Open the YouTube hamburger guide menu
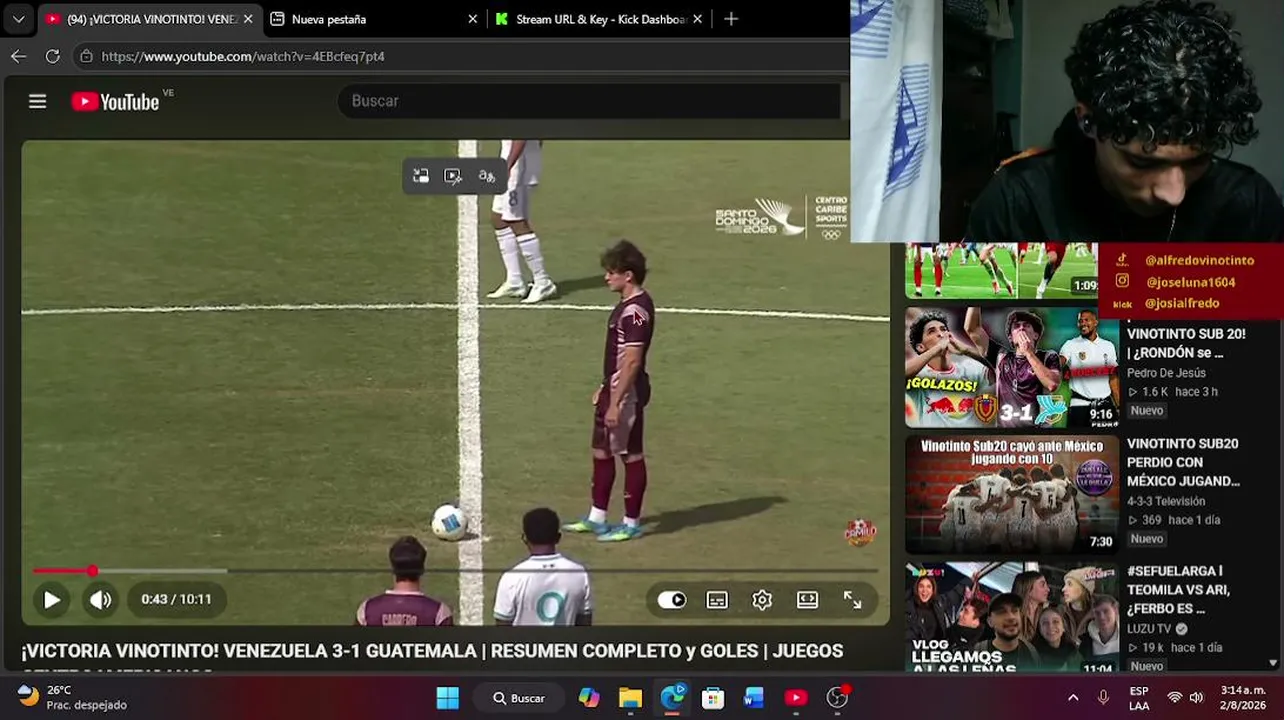Image resolution: width=1284 pixels, height=720 pixels. coord(37,101)
